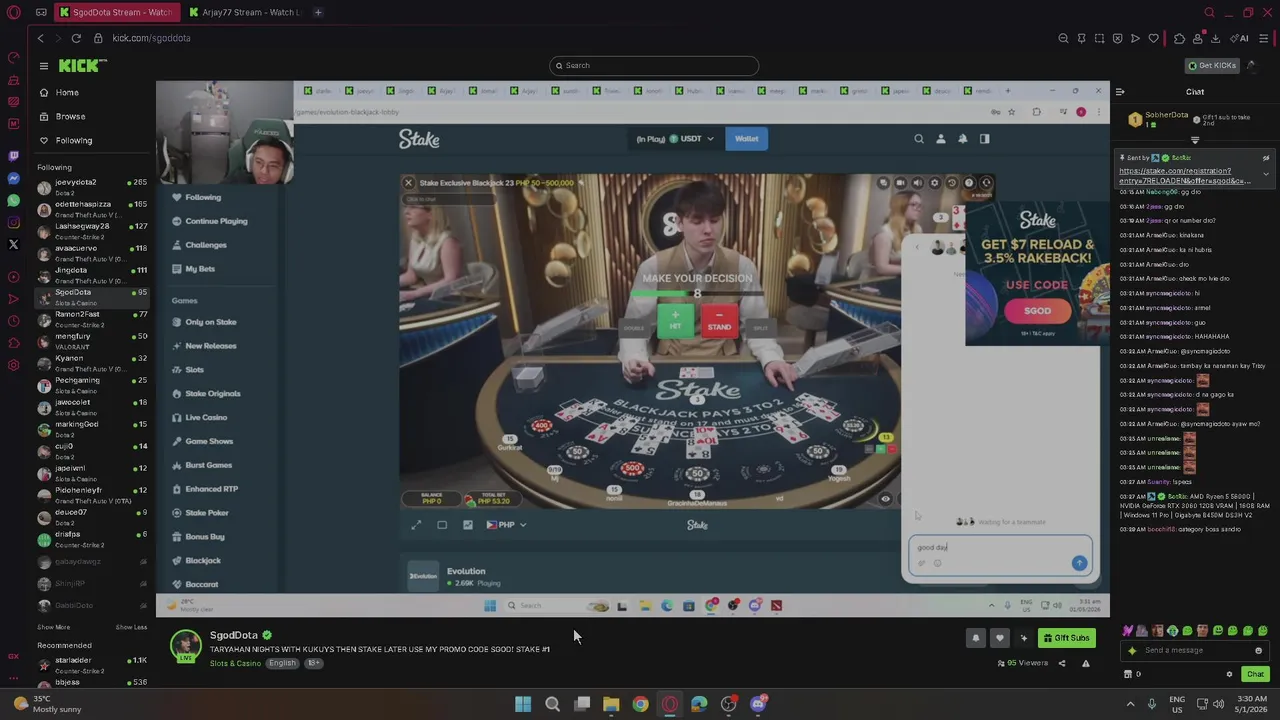Open Twitch in the Opera GX sidebar

click(13, 156)
